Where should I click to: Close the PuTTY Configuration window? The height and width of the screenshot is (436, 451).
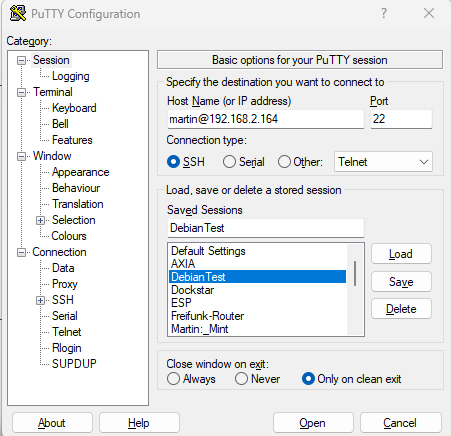[429, 13]
